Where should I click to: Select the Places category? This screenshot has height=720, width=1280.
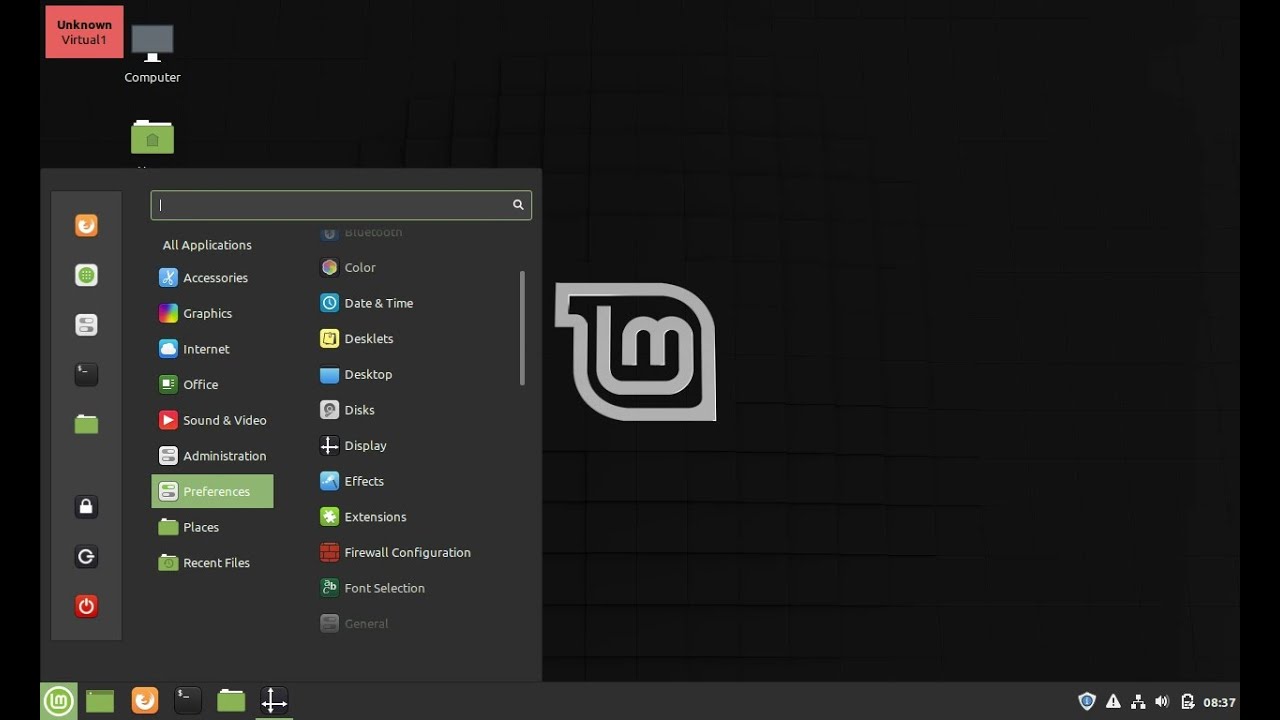point(212,527)
